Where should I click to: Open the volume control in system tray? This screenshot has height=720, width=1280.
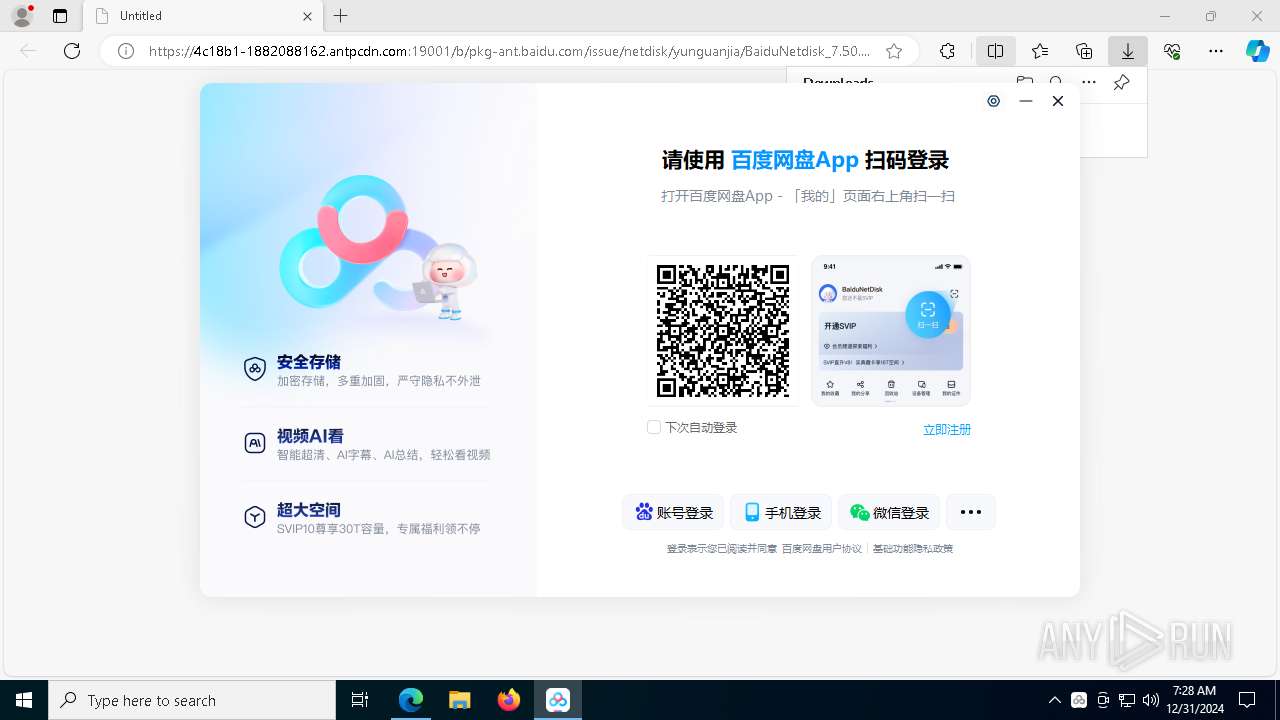coord(1151,700)
